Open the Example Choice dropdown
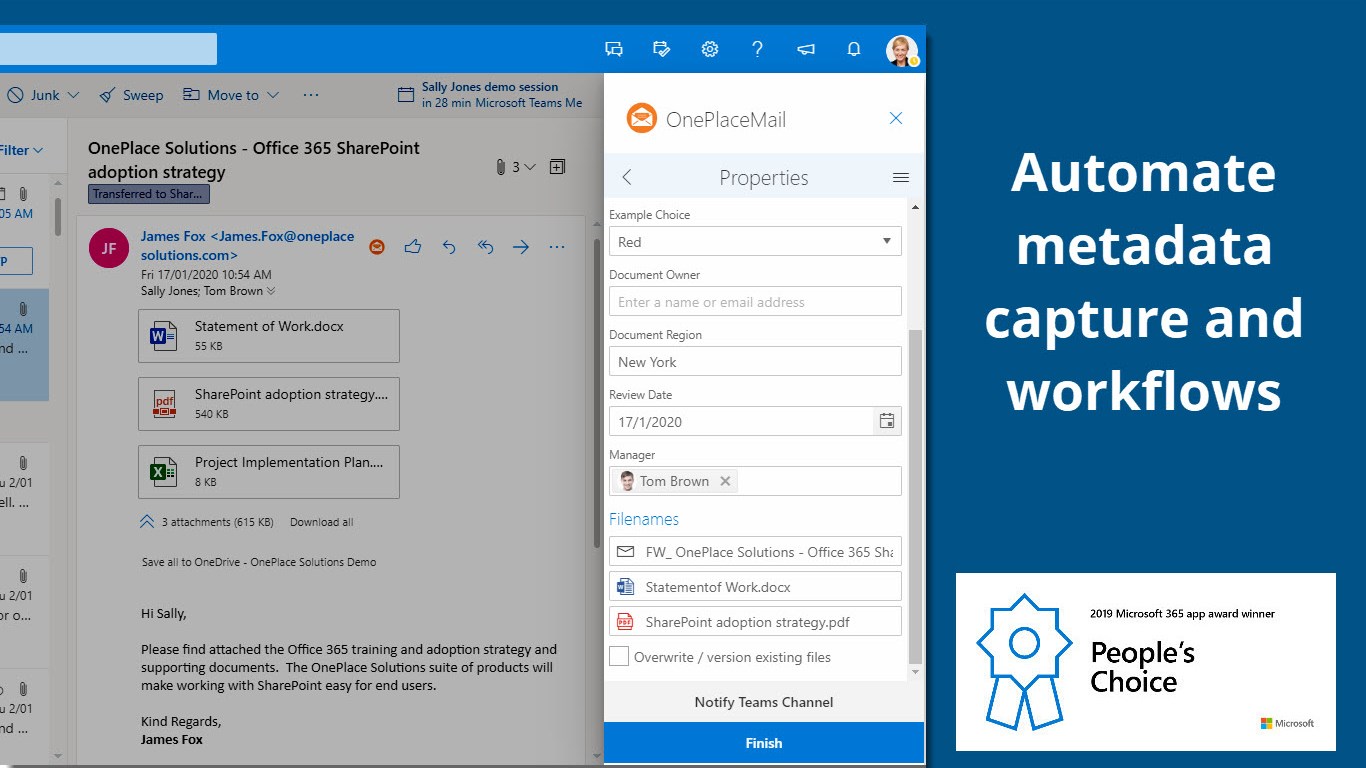Viewport: 1366px width, 768px height. pos(755,241)
